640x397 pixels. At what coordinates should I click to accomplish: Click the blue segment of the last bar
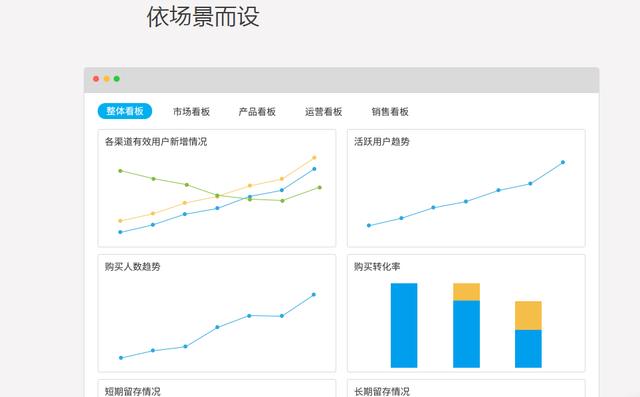click(529, 349)
